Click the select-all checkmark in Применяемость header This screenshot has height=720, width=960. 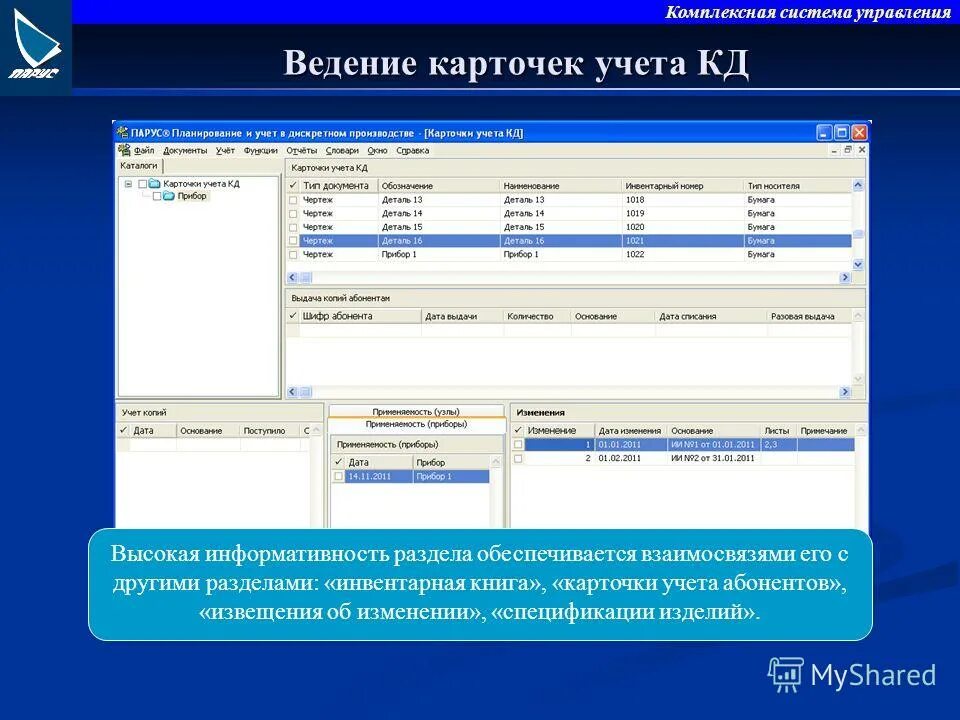(339, 462)
